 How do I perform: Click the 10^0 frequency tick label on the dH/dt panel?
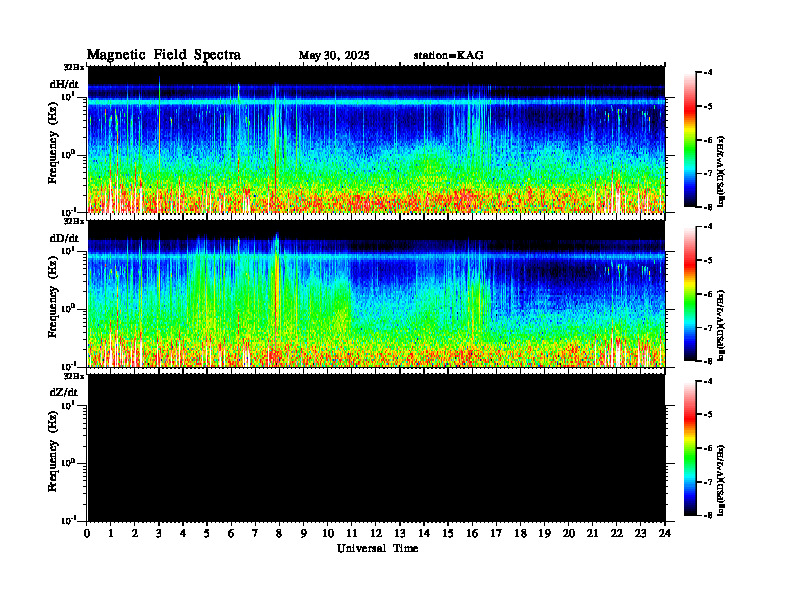[x=69, y=154]
